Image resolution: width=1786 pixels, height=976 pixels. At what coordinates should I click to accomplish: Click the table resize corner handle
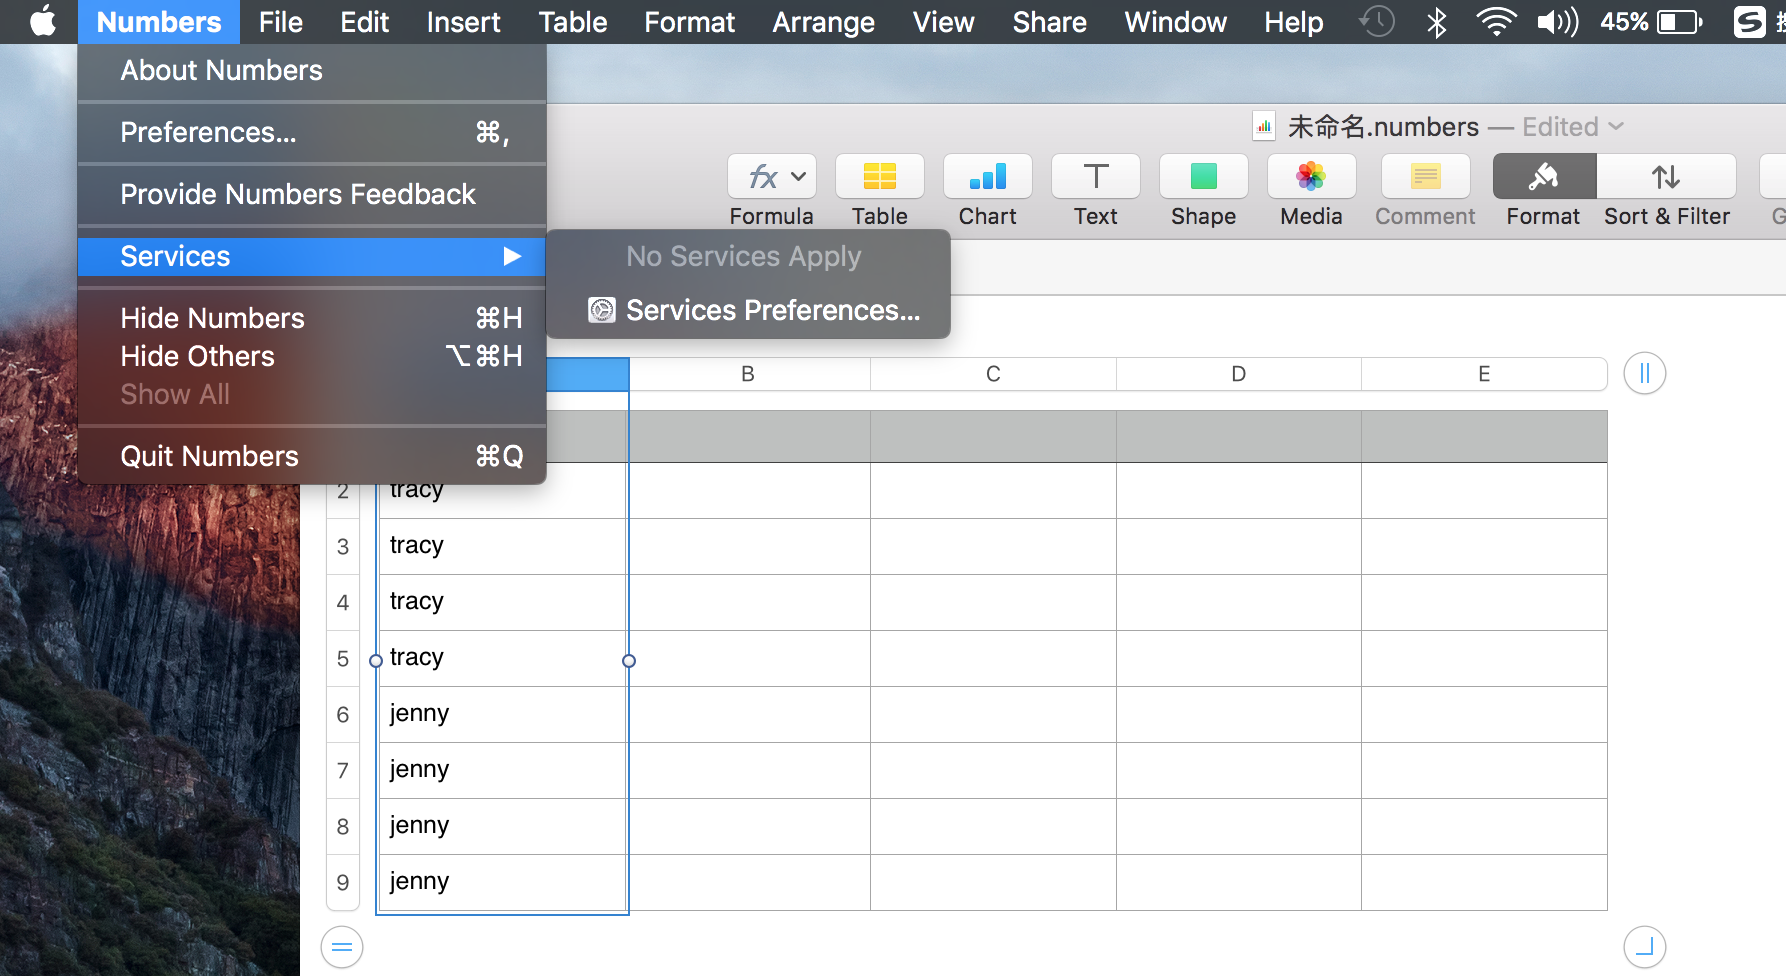1645,947
